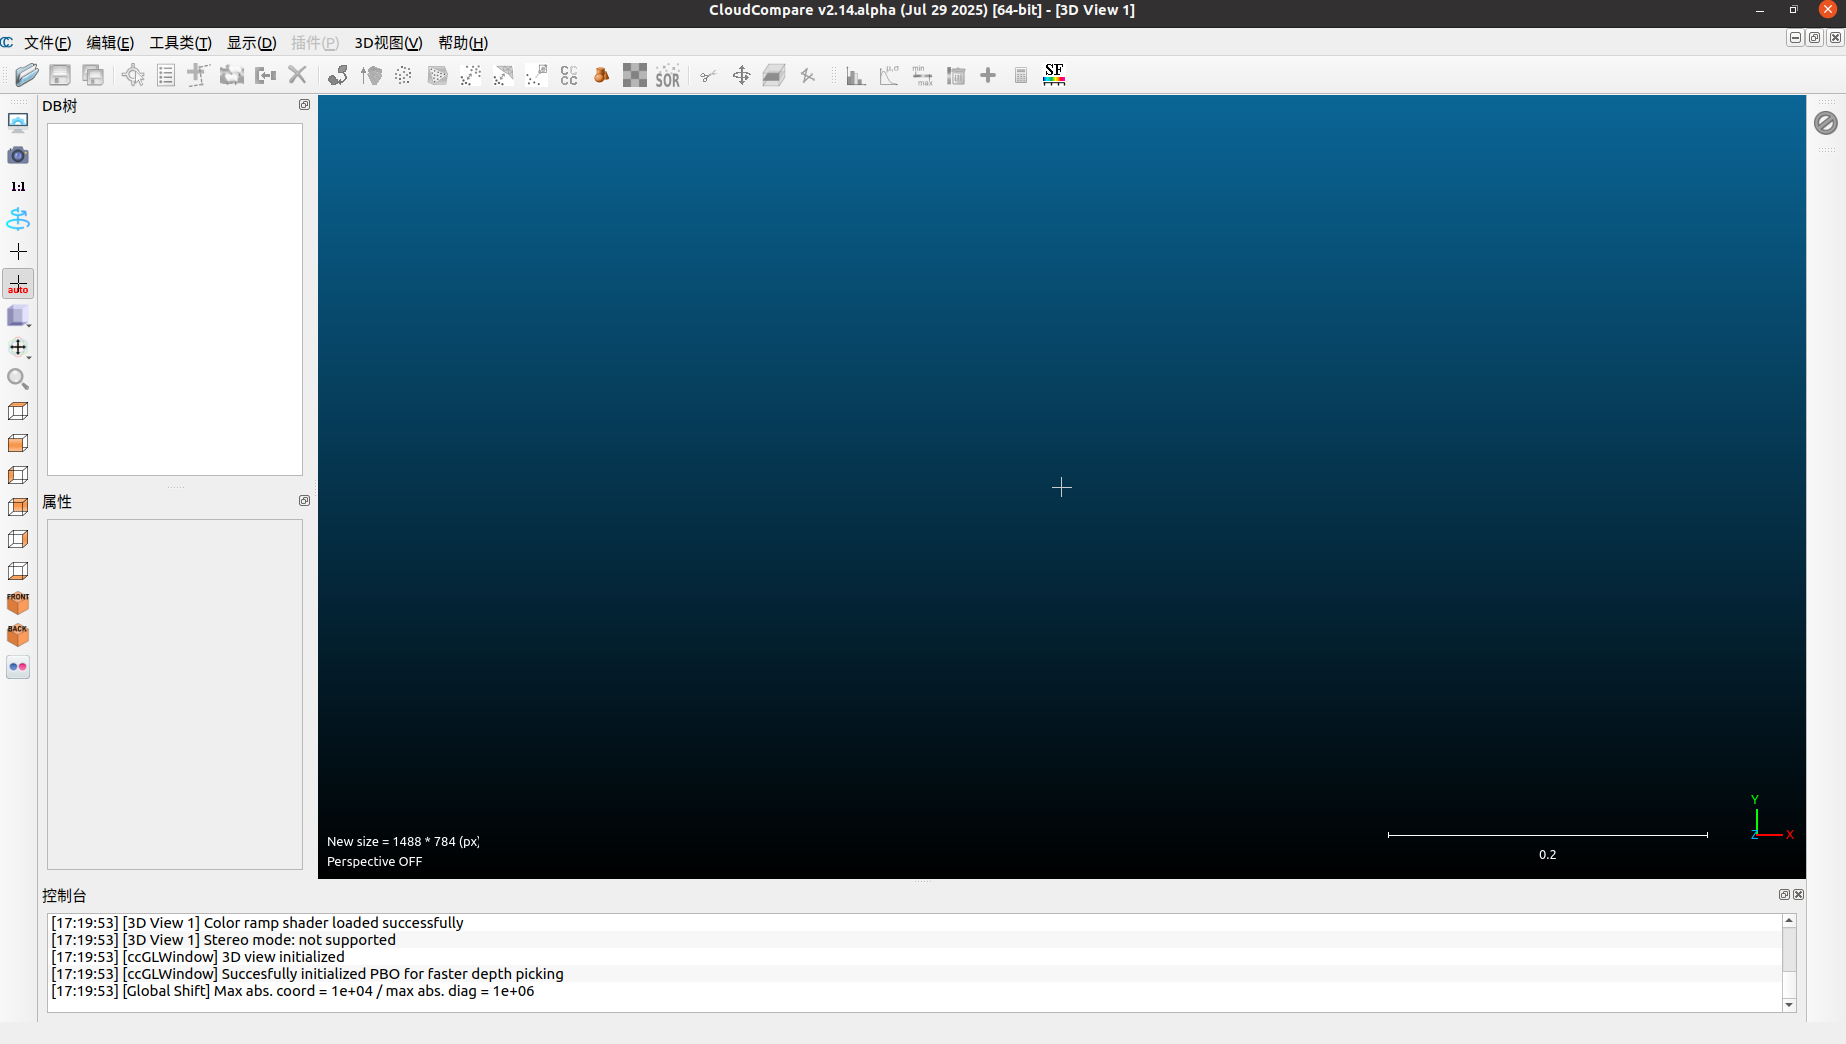Set the view zoom to 1:1

(x=18, y=186)
